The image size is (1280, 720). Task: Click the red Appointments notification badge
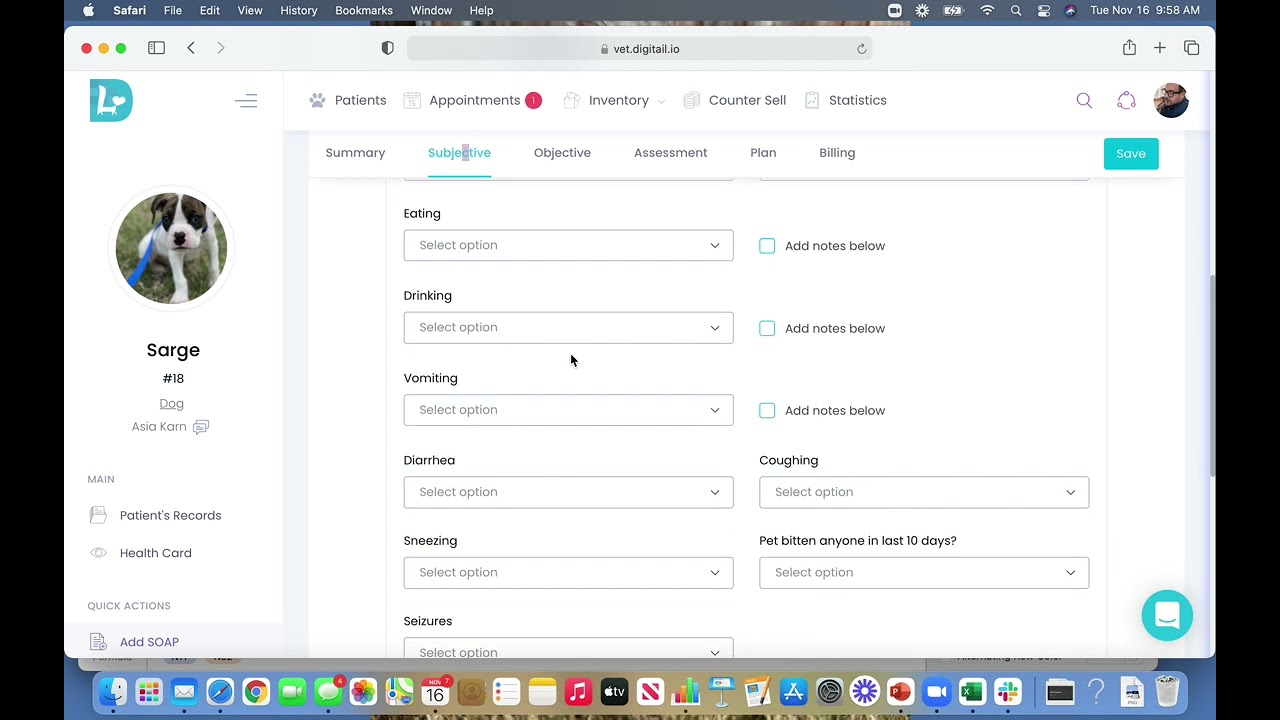(533, 100)
